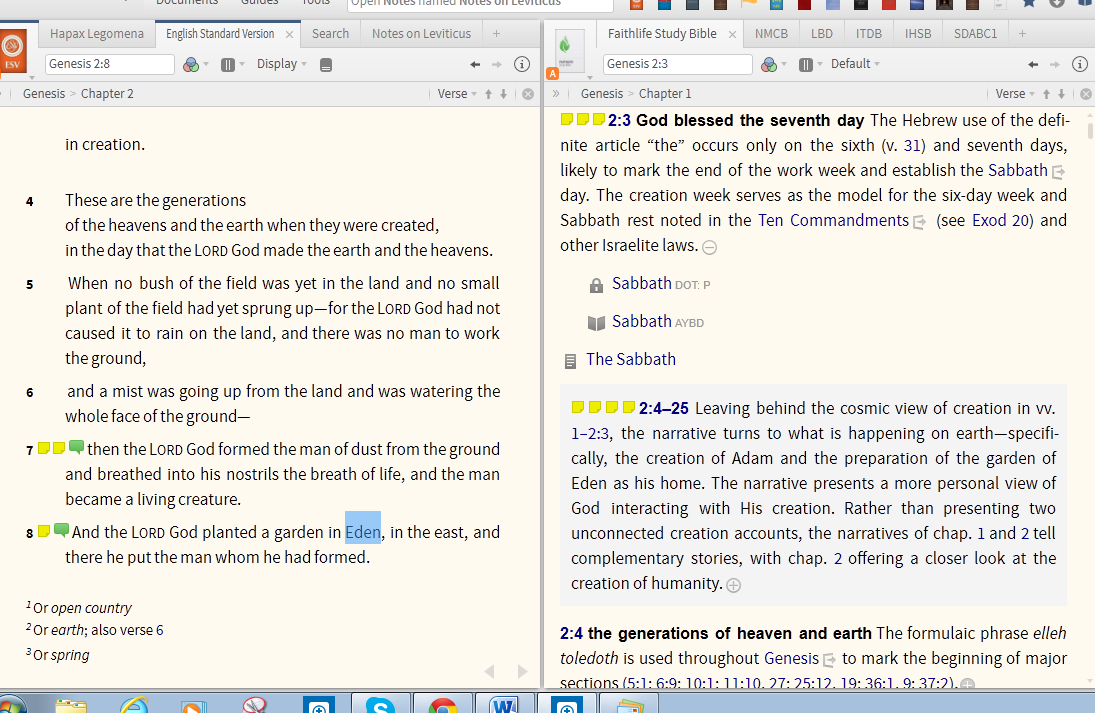1095x713 pixels.
Task: Follow the Exod 20 reference link
Action: (1001, 220)
